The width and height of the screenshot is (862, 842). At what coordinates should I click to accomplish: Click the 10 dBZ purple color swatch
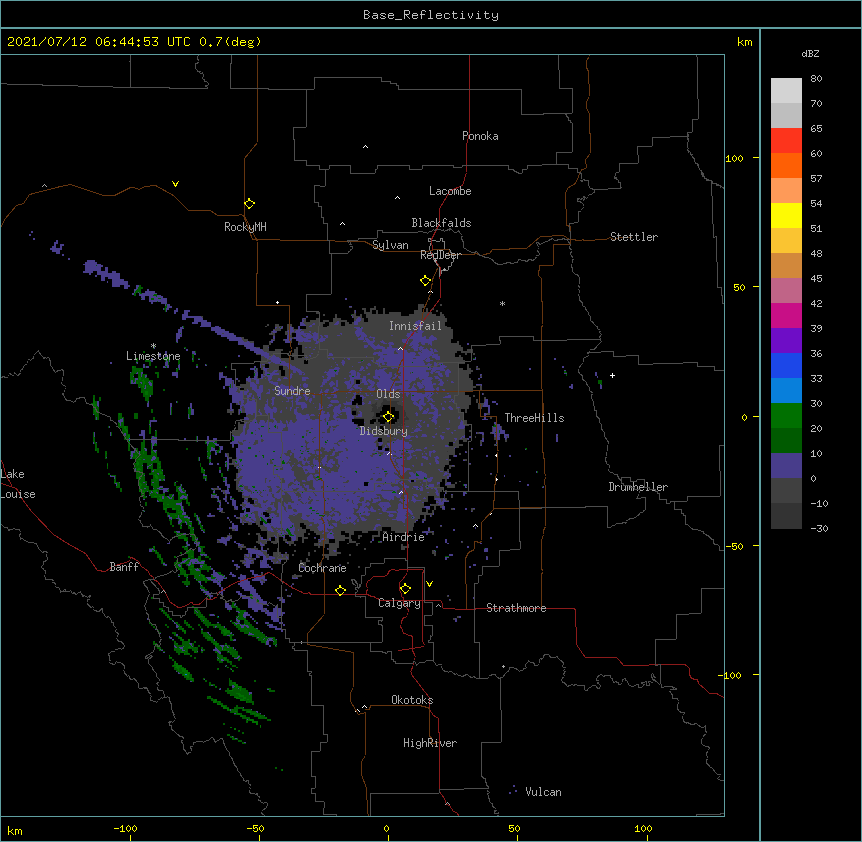point(786,466)
